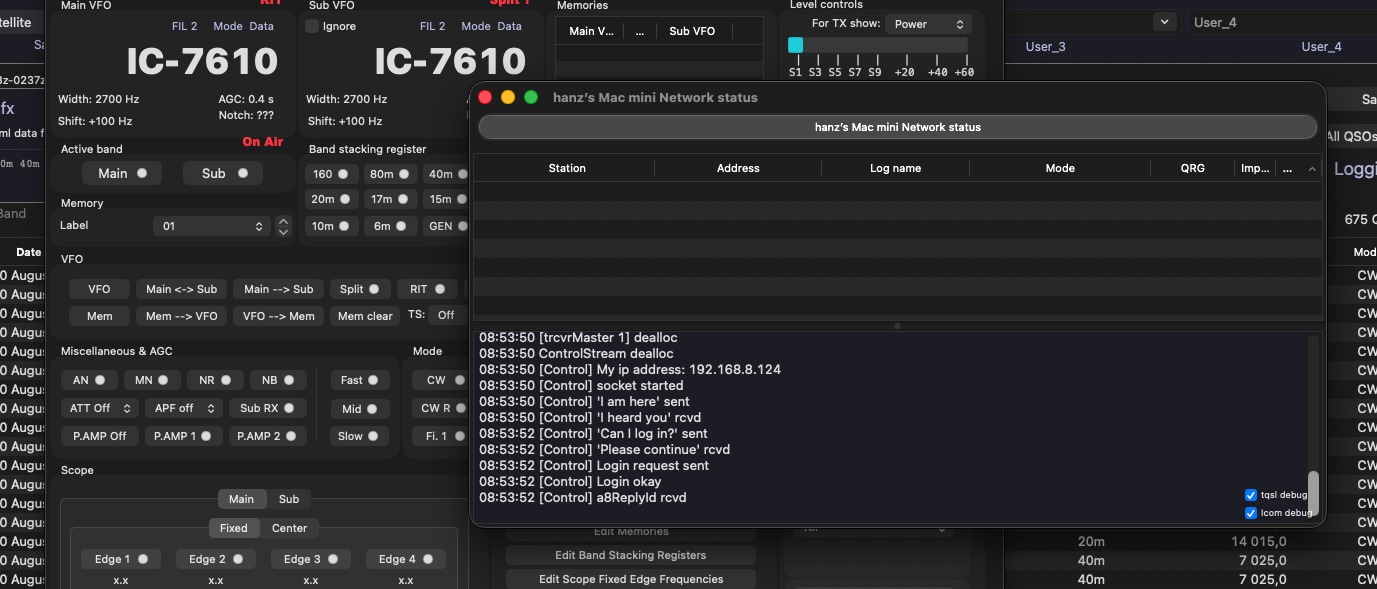Screen dimensions: 1377x589
Task: Select the Fixed scope mode tab
Action: click(x=234, y=528)
